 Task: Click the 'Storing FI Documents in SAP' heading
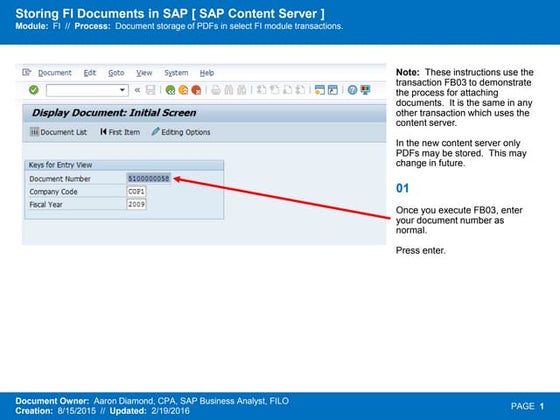101,14
